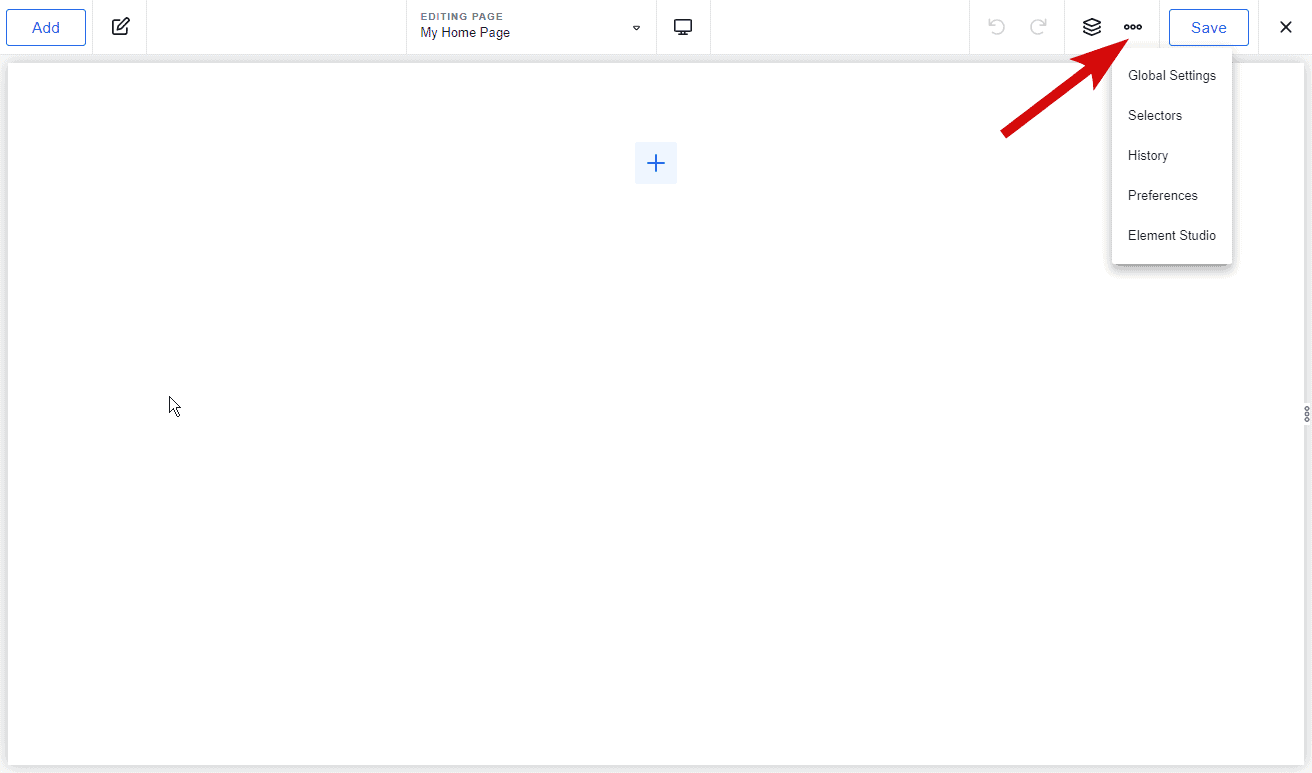Click the My Home Page title

coord(465,33)
